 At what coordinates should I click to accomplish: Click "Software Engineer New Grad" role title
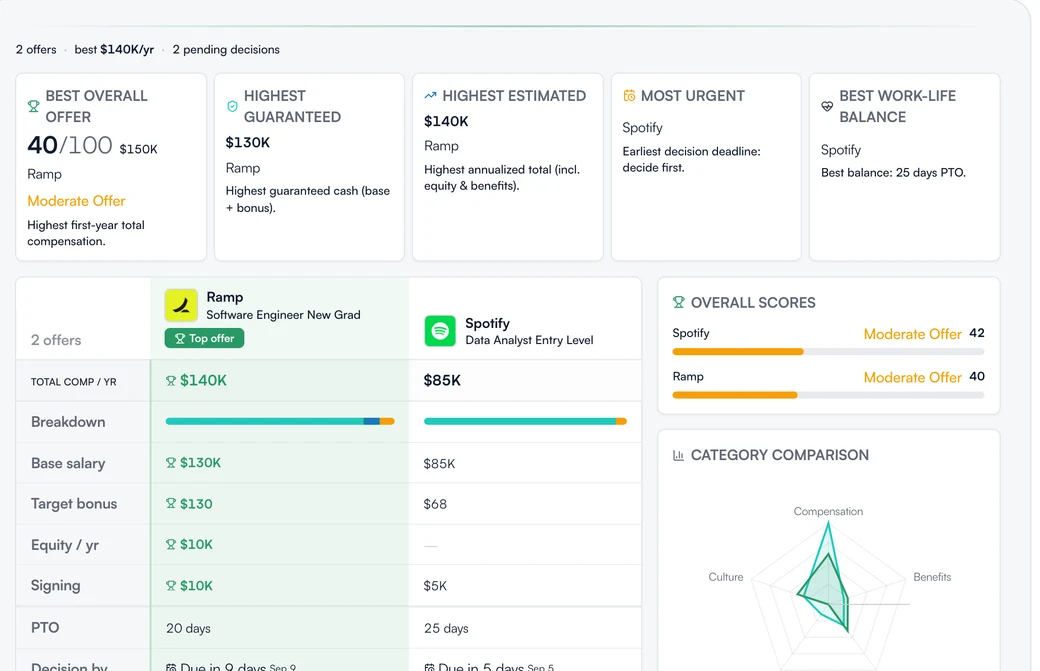tap(283, 315)
